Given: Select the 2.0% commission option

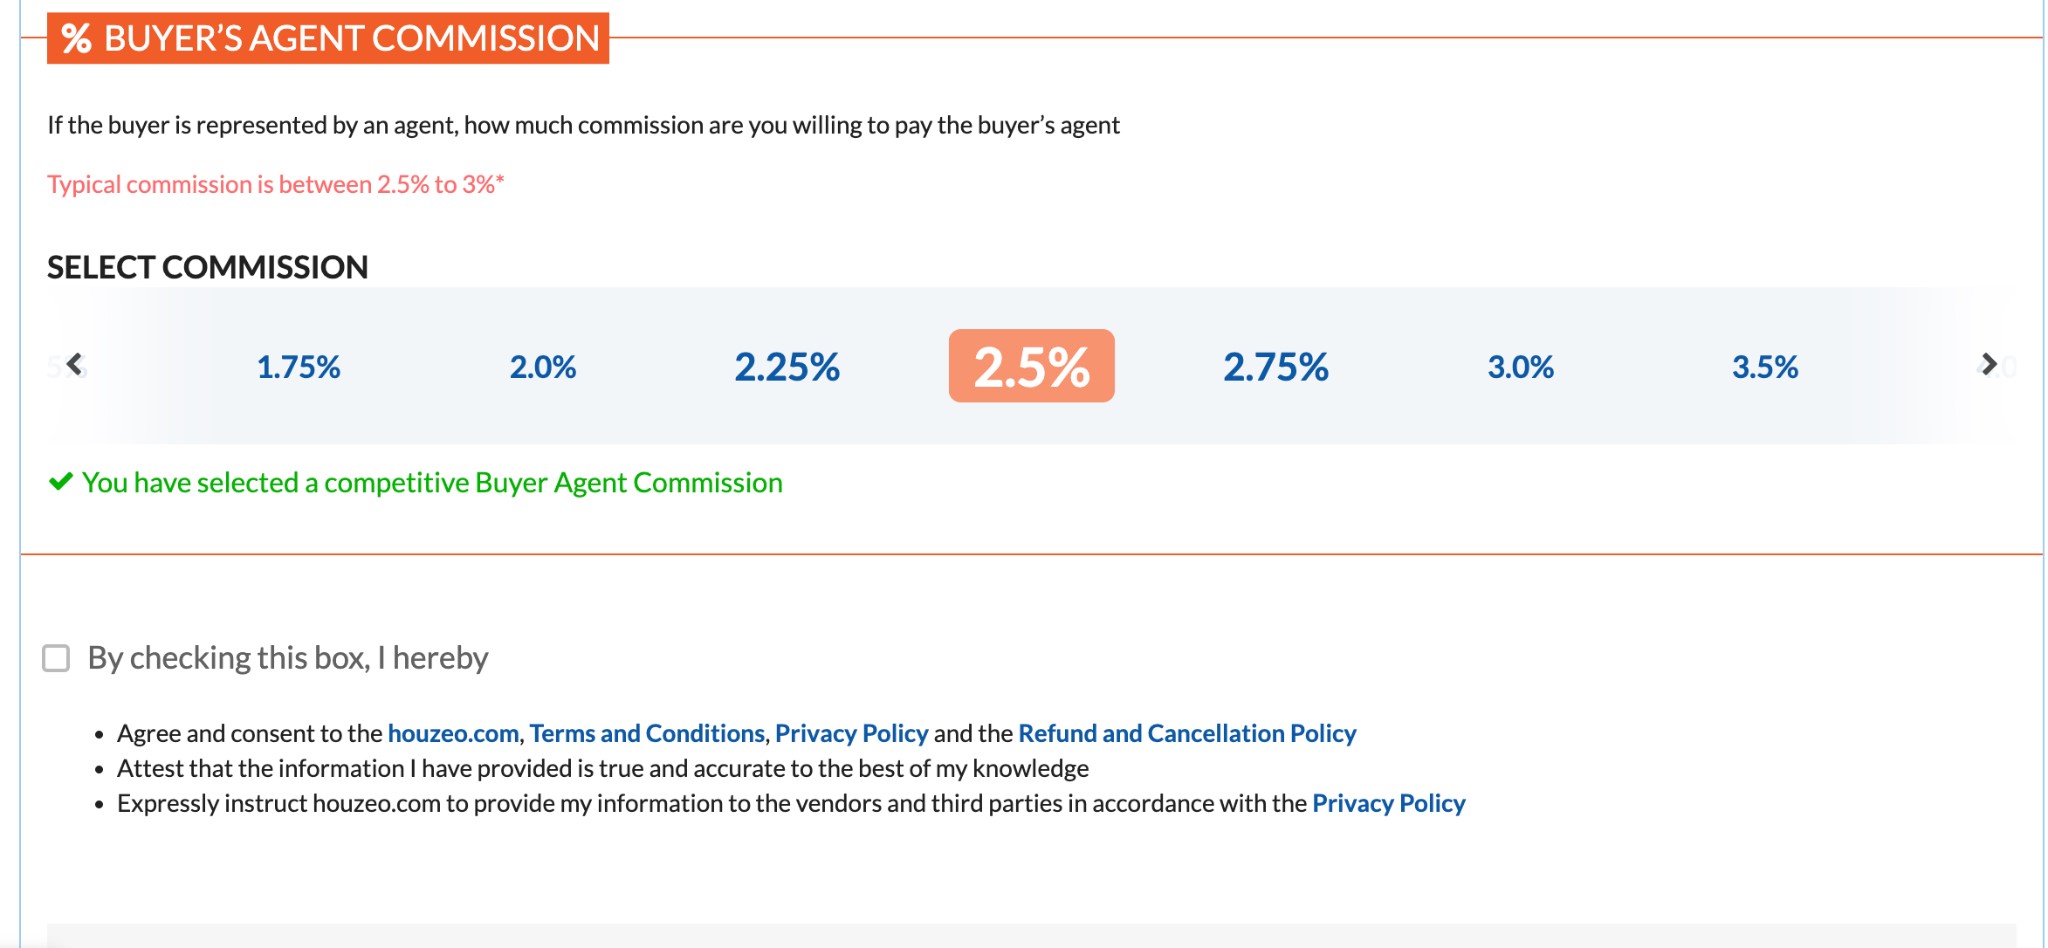Looking at the screenshot, I should click(x=543, y=367).
